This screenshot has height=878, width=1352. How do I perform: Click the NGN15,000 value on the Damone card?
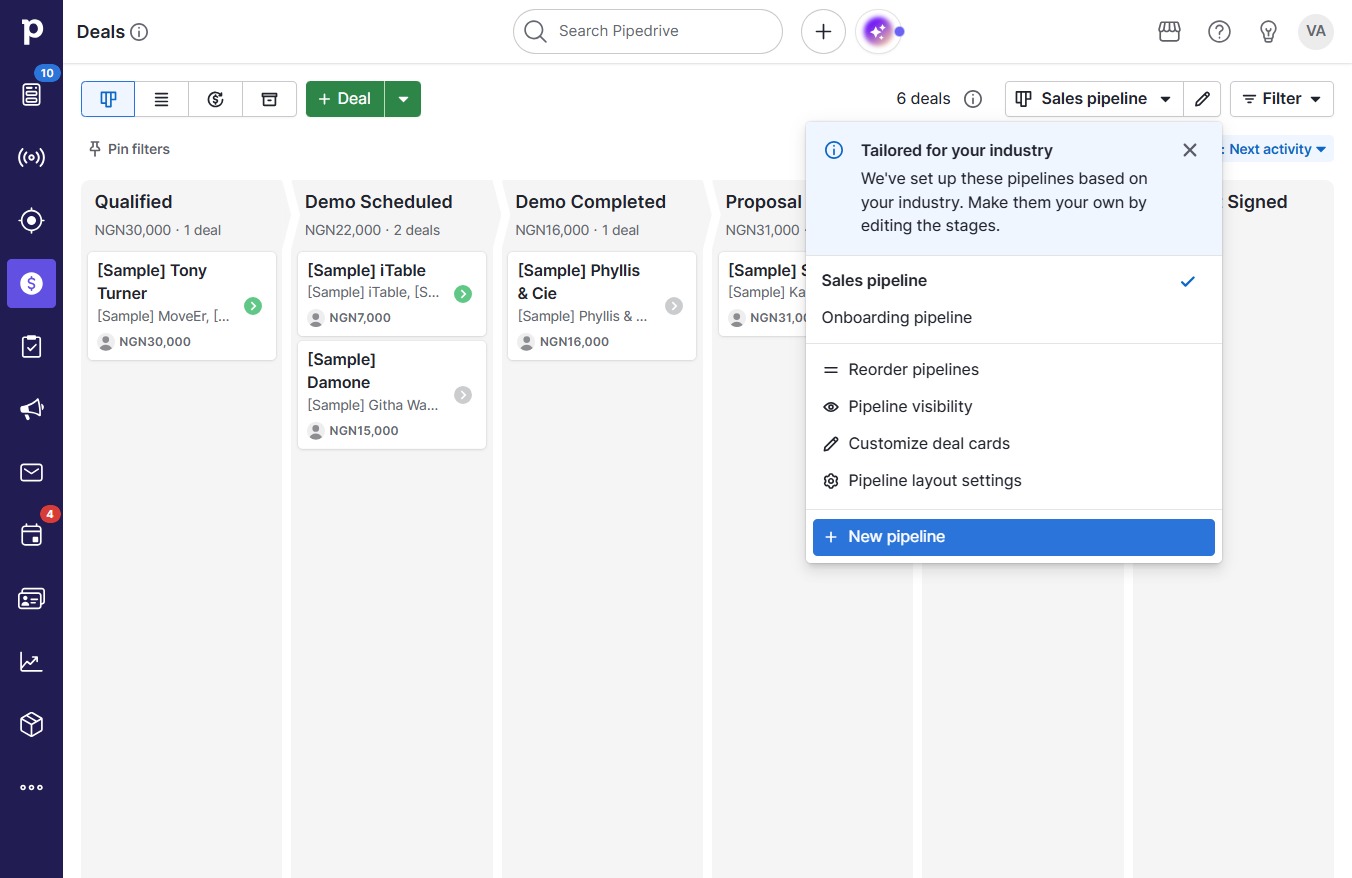click(x=364, y=431)
